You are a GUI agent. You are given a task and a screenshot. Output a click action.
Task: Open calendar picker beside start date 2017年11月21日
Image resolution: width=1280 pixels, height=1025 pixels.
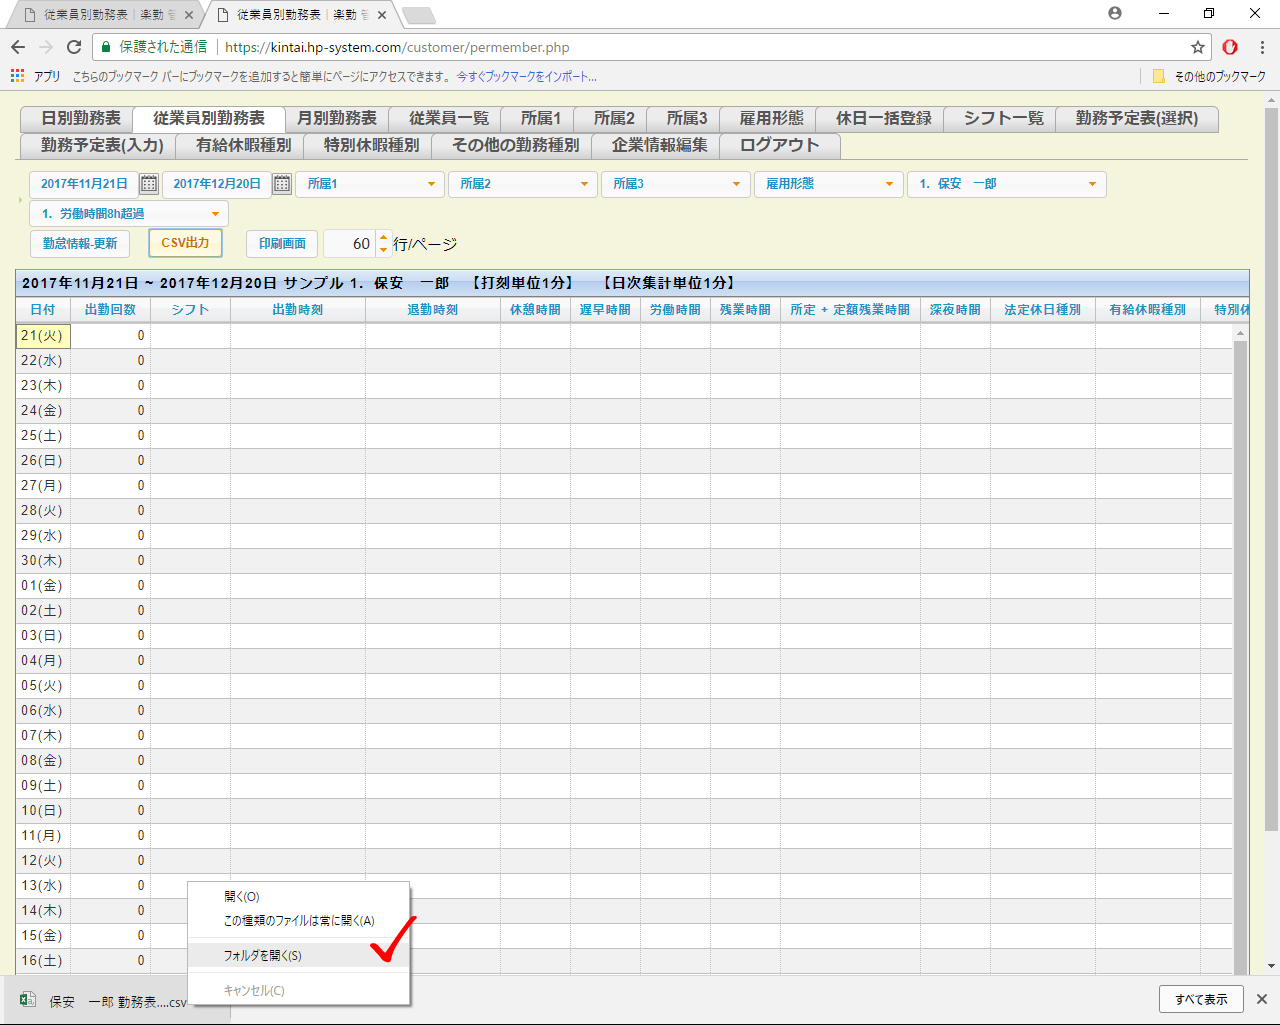pyautogui.click(x=149, y=184)
